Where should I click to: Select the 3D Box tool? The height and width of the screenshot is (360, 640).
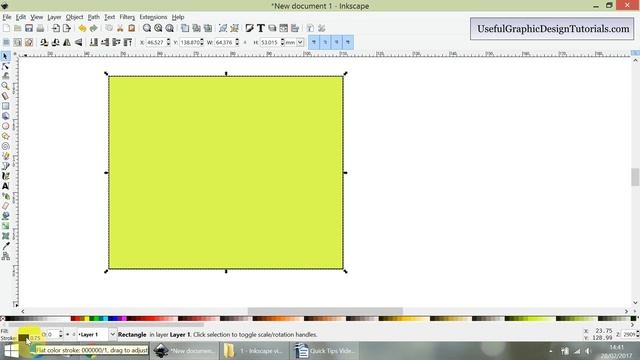[5, 116]
